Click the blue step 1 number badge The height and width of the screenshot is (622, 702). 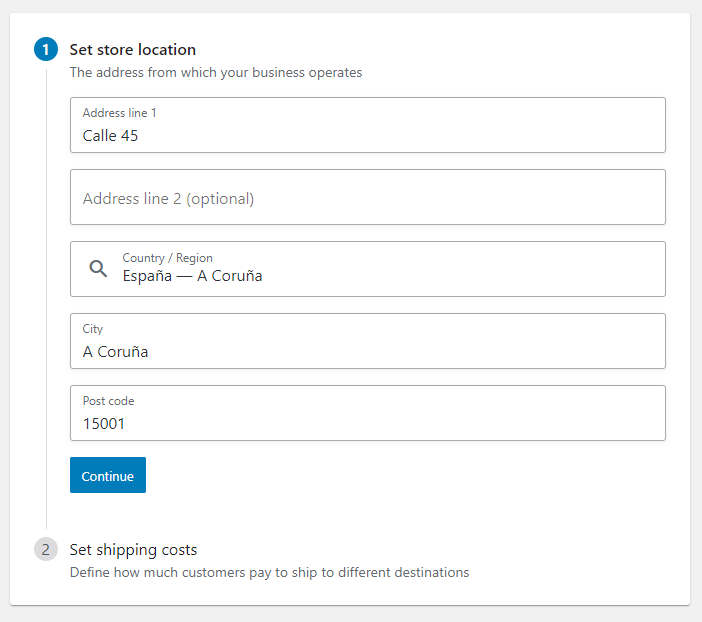click(x=46, y=49)
